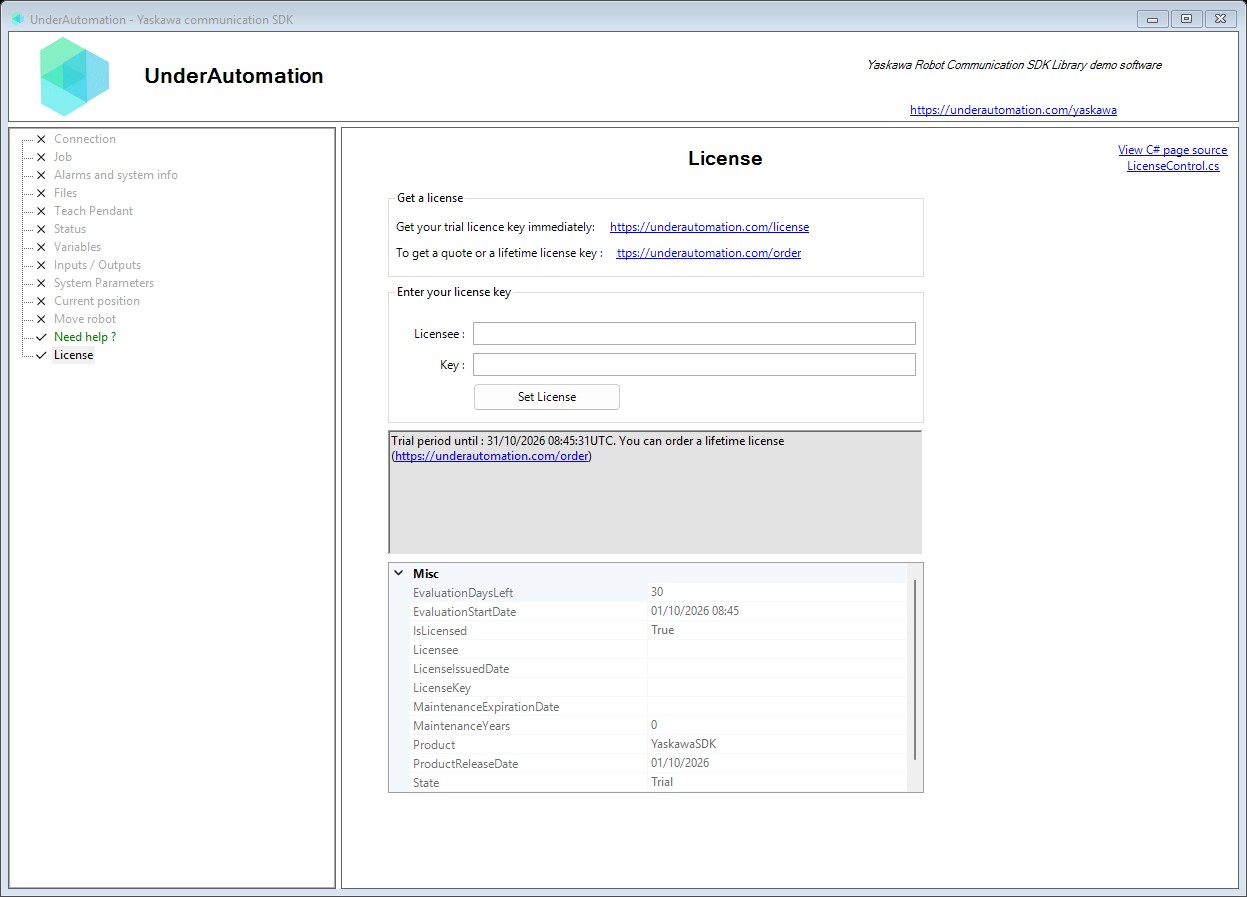Open the Job page in the tree
The height and width of the screenshot is (897, 1247).
point(63,157)
